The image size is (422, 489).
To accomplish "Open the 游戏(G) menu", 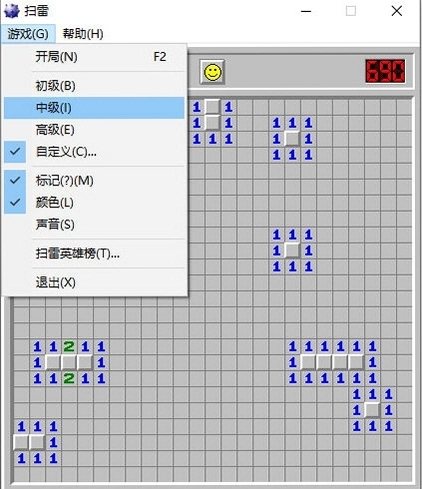I will tap(28, 34).
